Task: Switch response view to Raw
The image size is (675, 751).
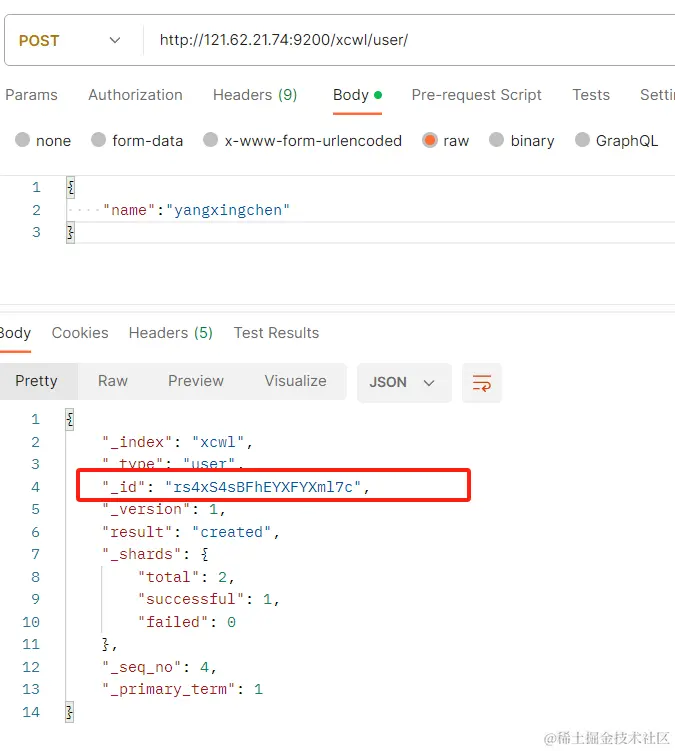Action: click(x=113, y=381)
